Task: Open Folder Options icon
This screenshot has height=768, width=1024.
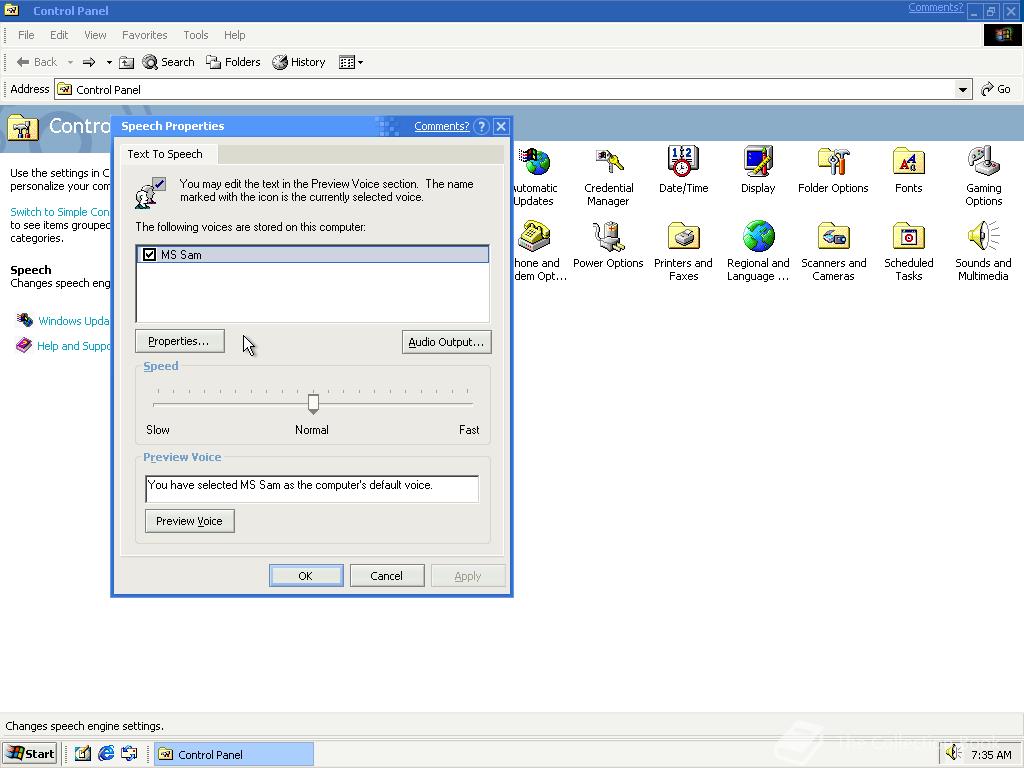Action: pos(833,170)
